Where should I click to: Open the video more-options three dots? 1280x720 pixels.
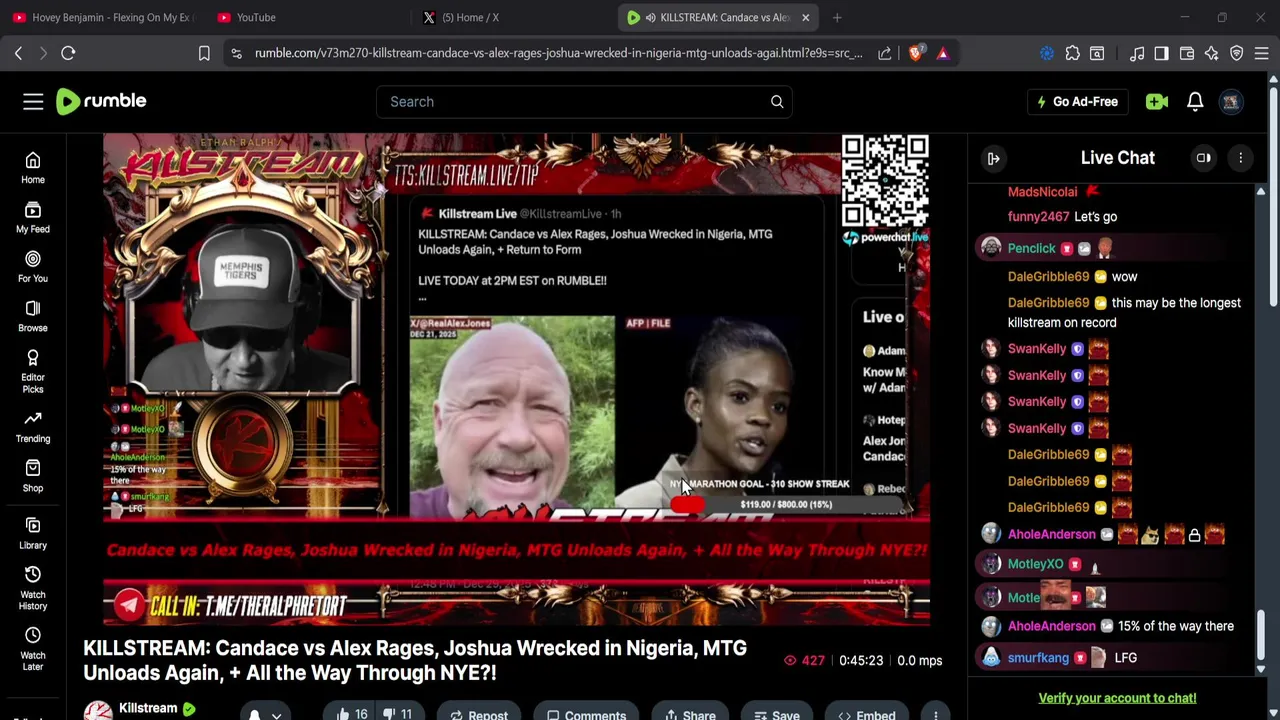(935, 715)
